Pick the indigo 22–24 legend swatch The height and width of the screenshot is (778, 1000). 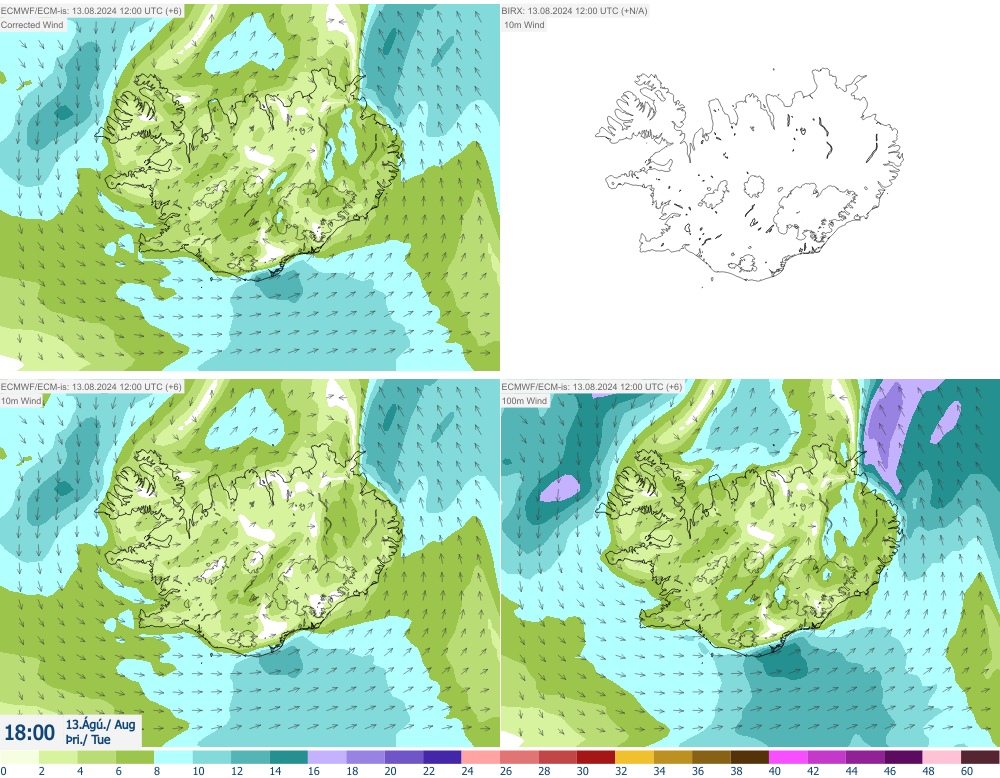(x=443, y=757)
